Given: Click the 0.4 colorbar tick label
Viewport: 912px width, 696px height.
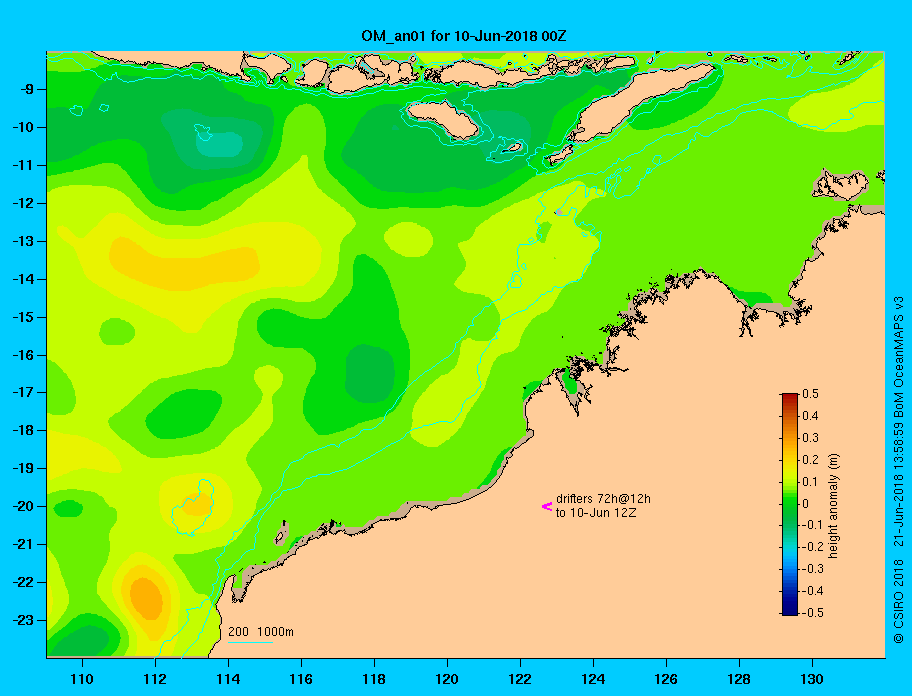Looking at the screenshot, I should click(x=810, y=416).
